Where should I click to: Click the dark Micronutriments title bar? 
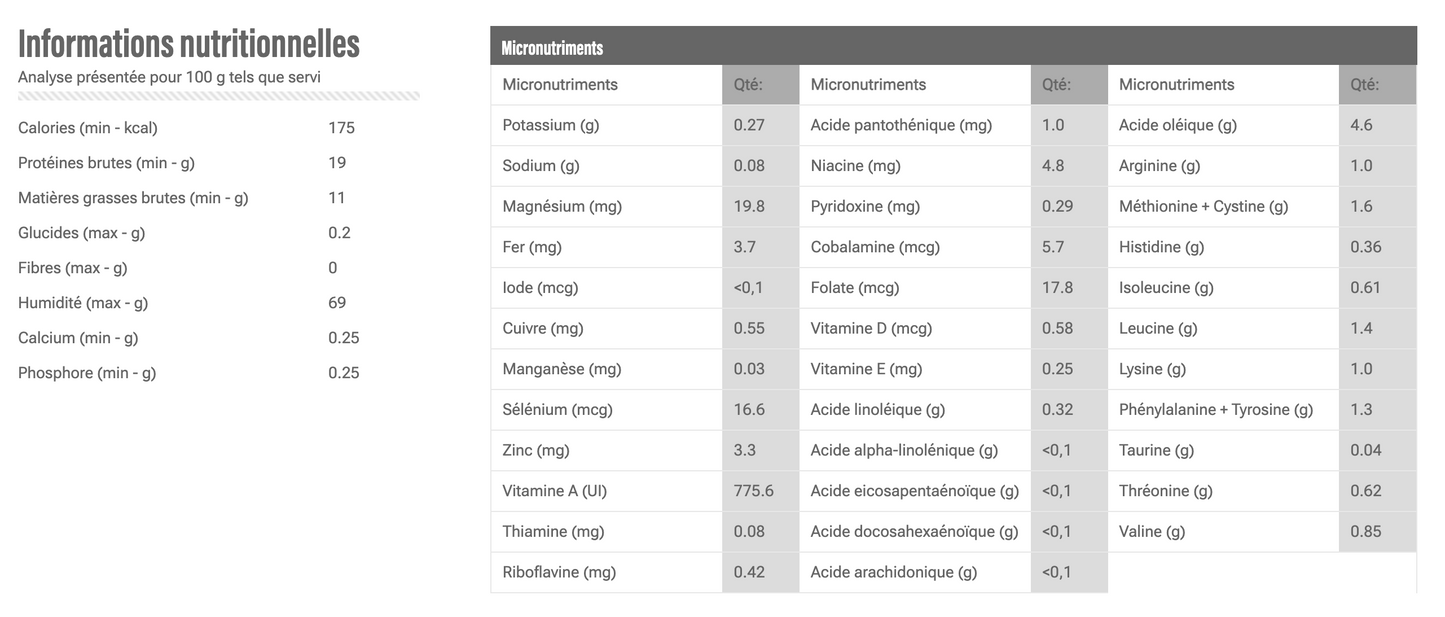tap(953, 47)
